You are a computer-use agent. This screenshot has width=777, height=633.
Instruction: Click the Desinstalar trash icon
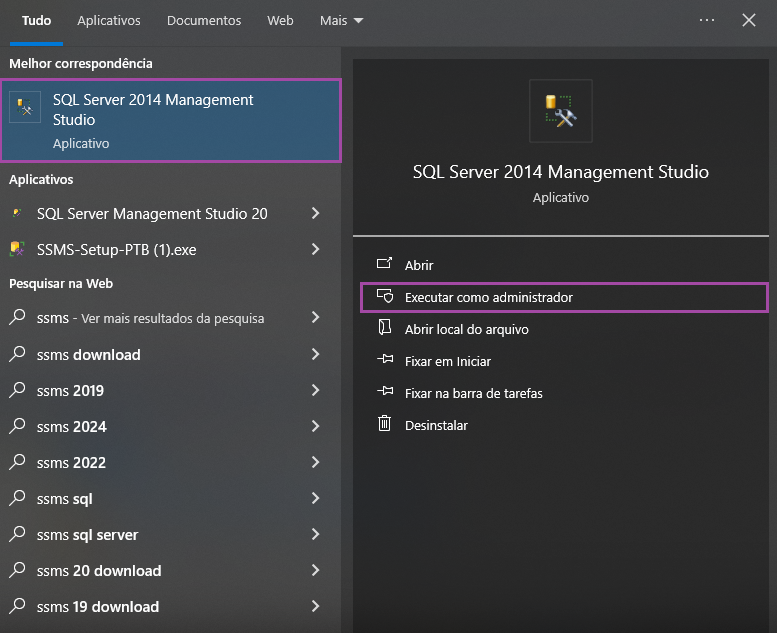coord(385,424)
